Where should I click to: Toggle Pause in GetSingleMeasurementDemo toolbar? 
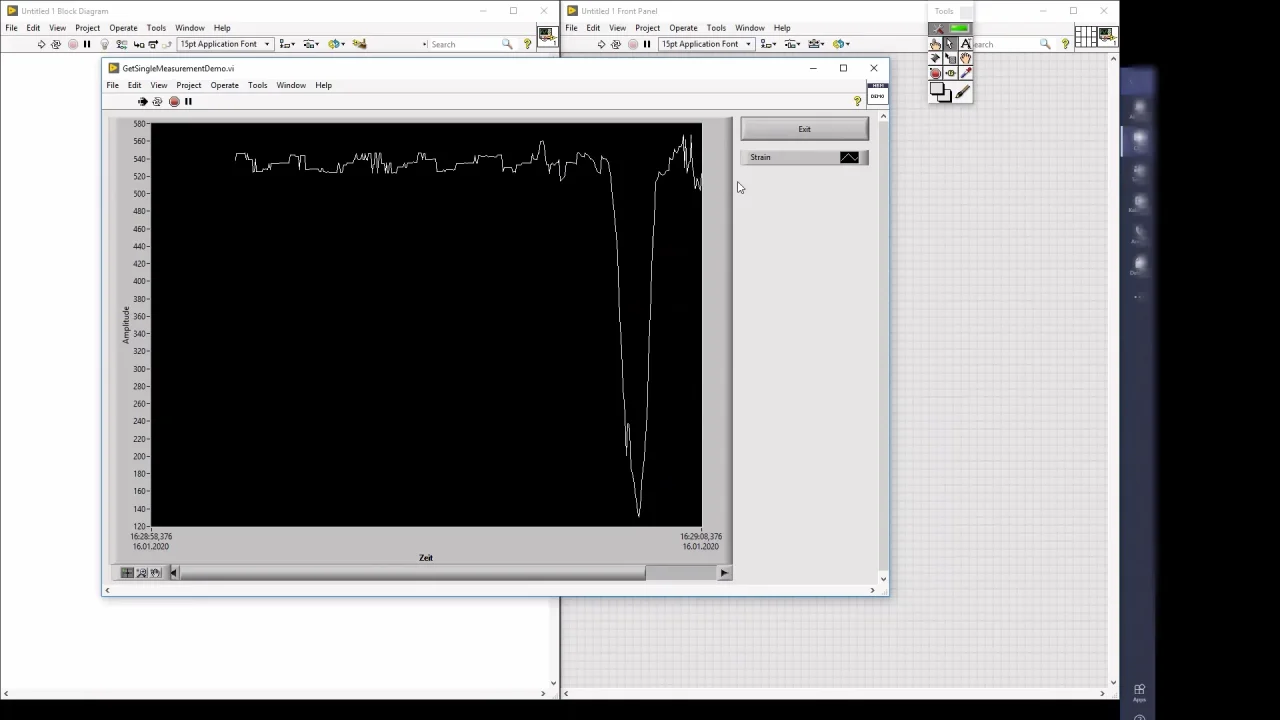click(188, 101)
